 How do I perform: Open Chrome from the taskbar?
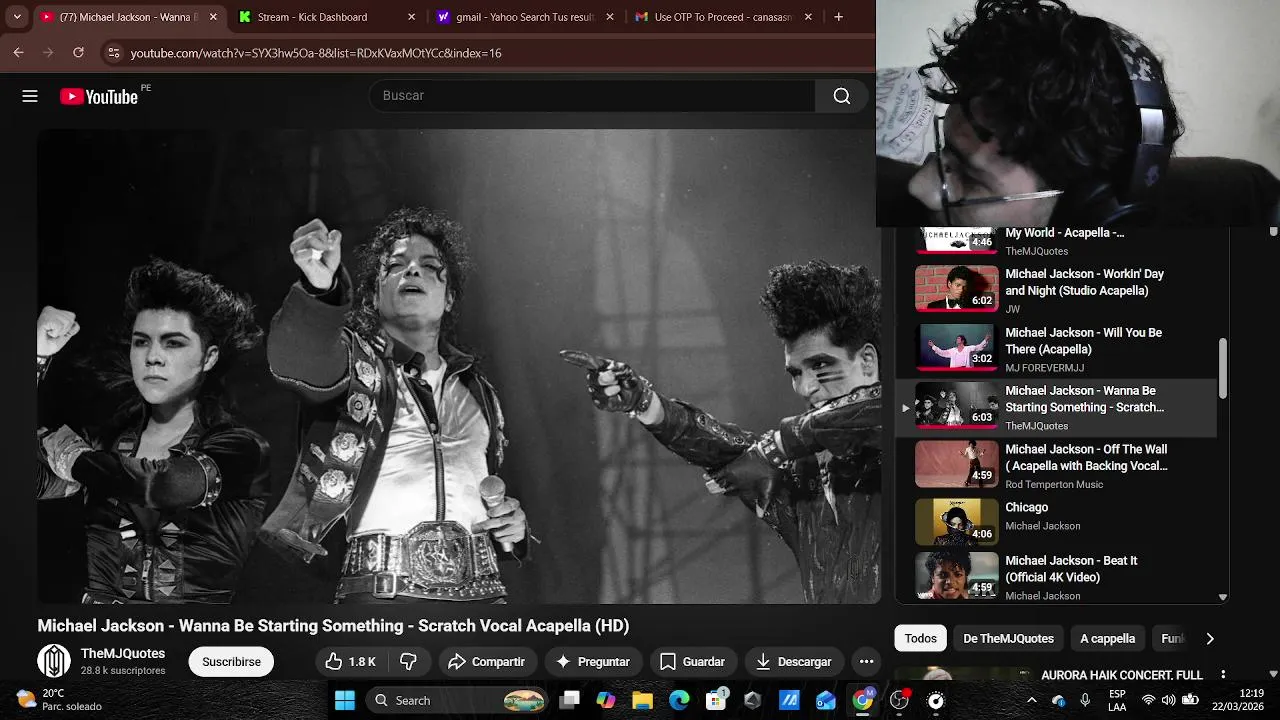[x=862, y=700]
